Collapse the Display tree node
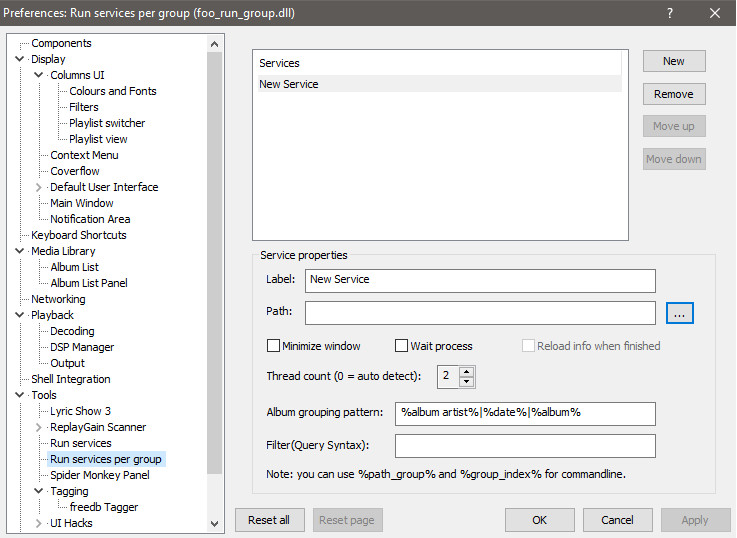This screenshot has height=538, width=737. tap(20, 59)
